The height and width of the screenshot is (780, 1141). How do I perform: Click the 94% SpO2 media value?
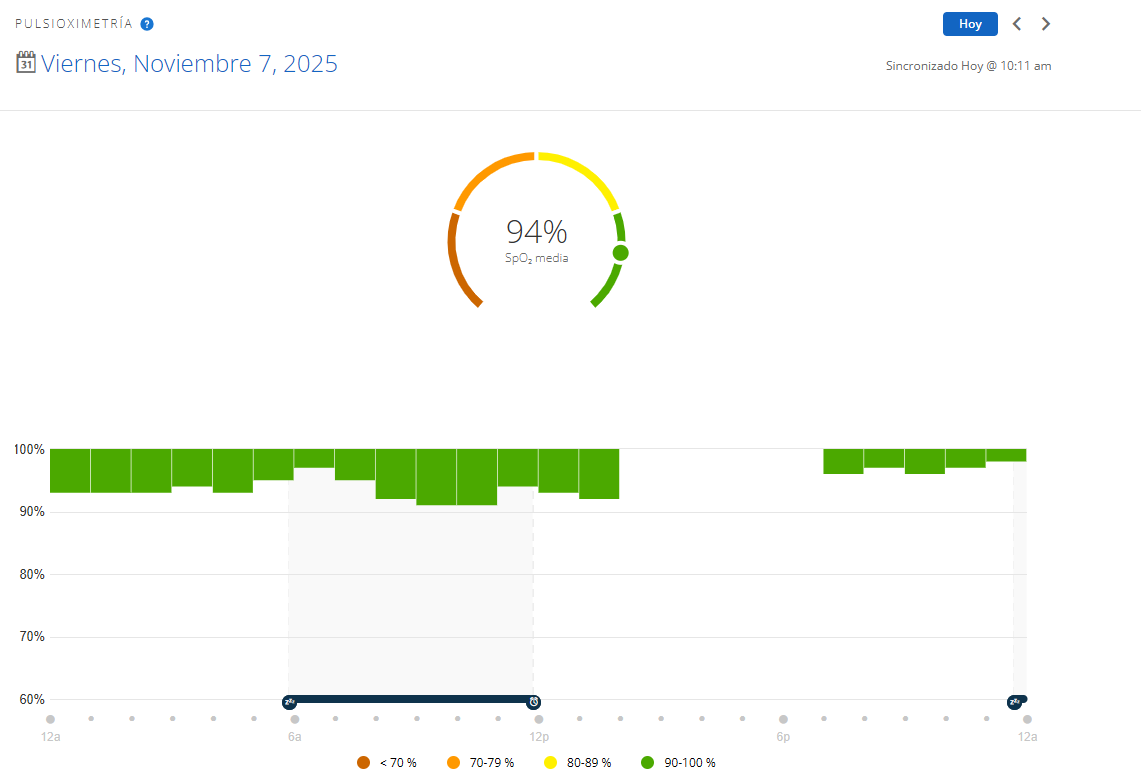coord(536,232)
